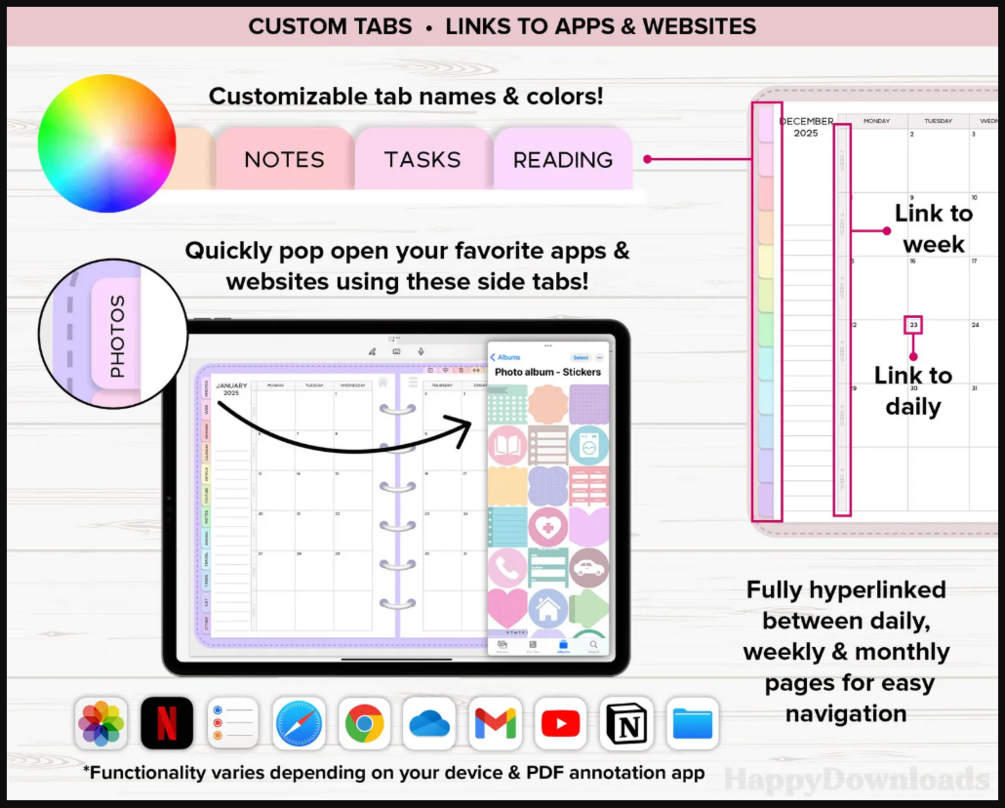The height and width of the screenshot is (808, 1005).
Task: Tap the Select button in Photos
Action: (581, 358)
